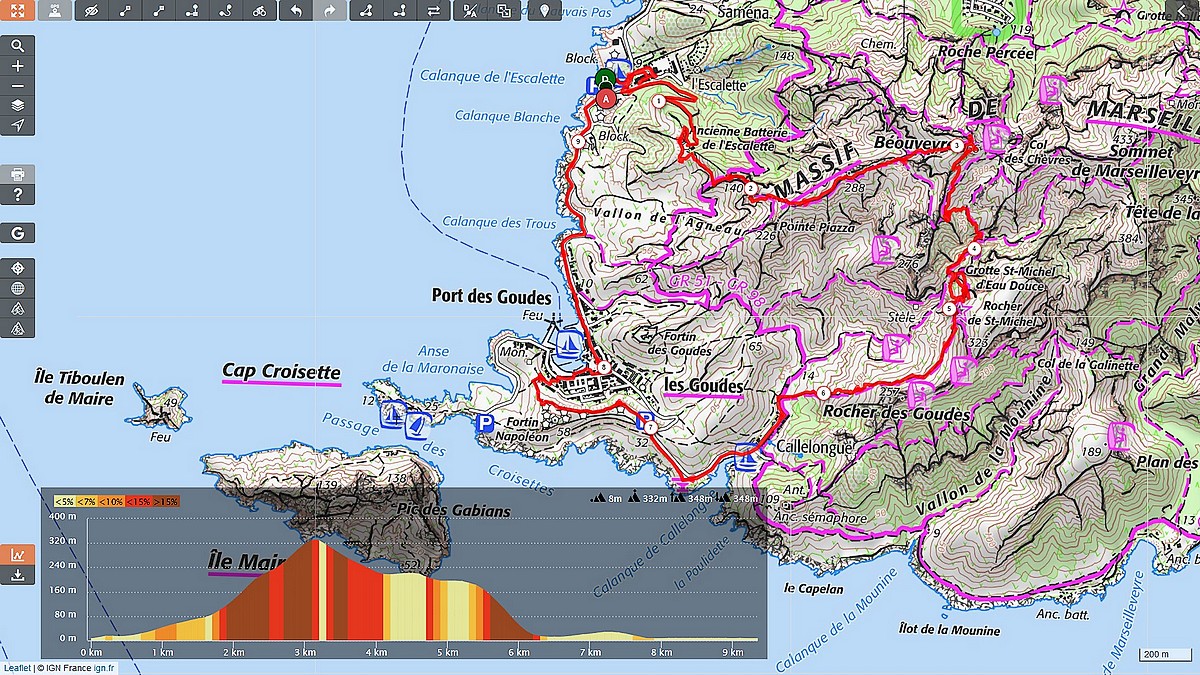The height and width of the screenshot is (675, 1200).
Task: Redo the route edit
Action: pyautogui.click(x=330, y=11)
